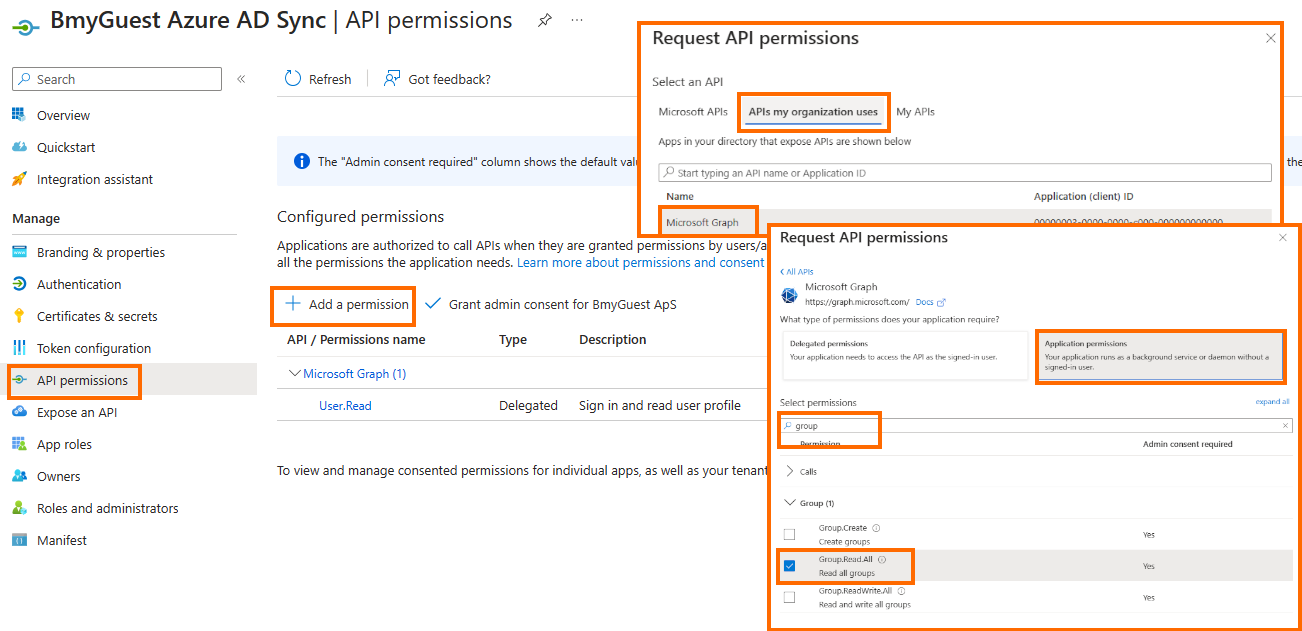Collapse the Group (1) permission section
The height and width of the screenshot is (631, 1302).
(x=790, y=503)
